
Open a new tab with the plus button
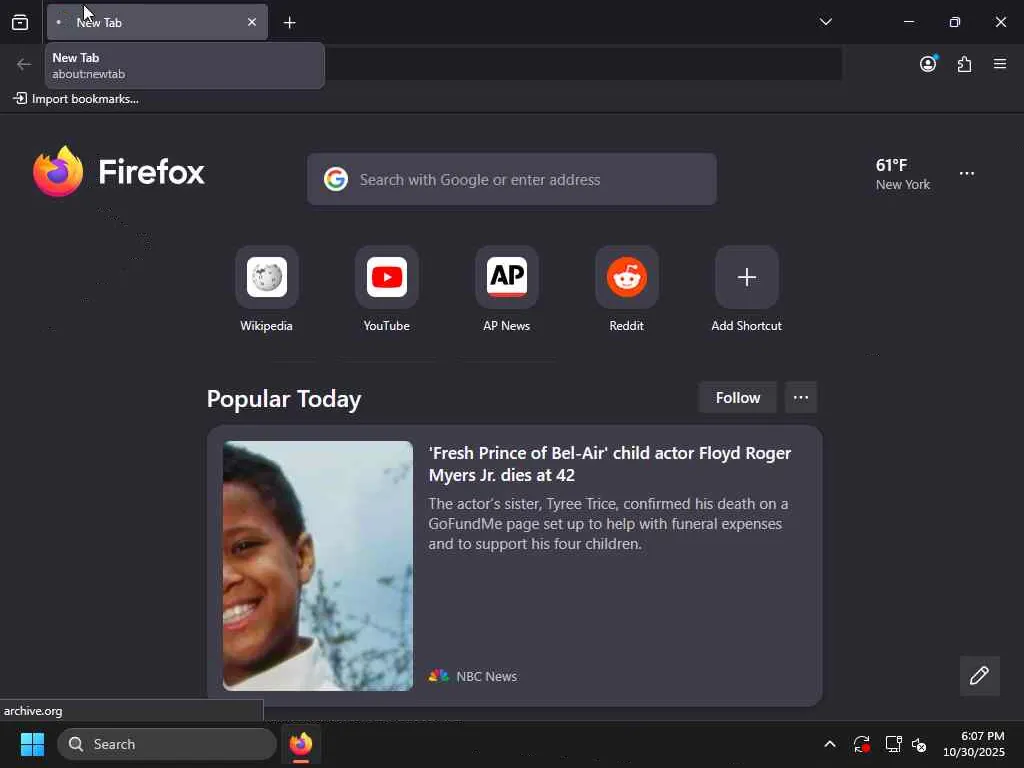tap(289, 23)
